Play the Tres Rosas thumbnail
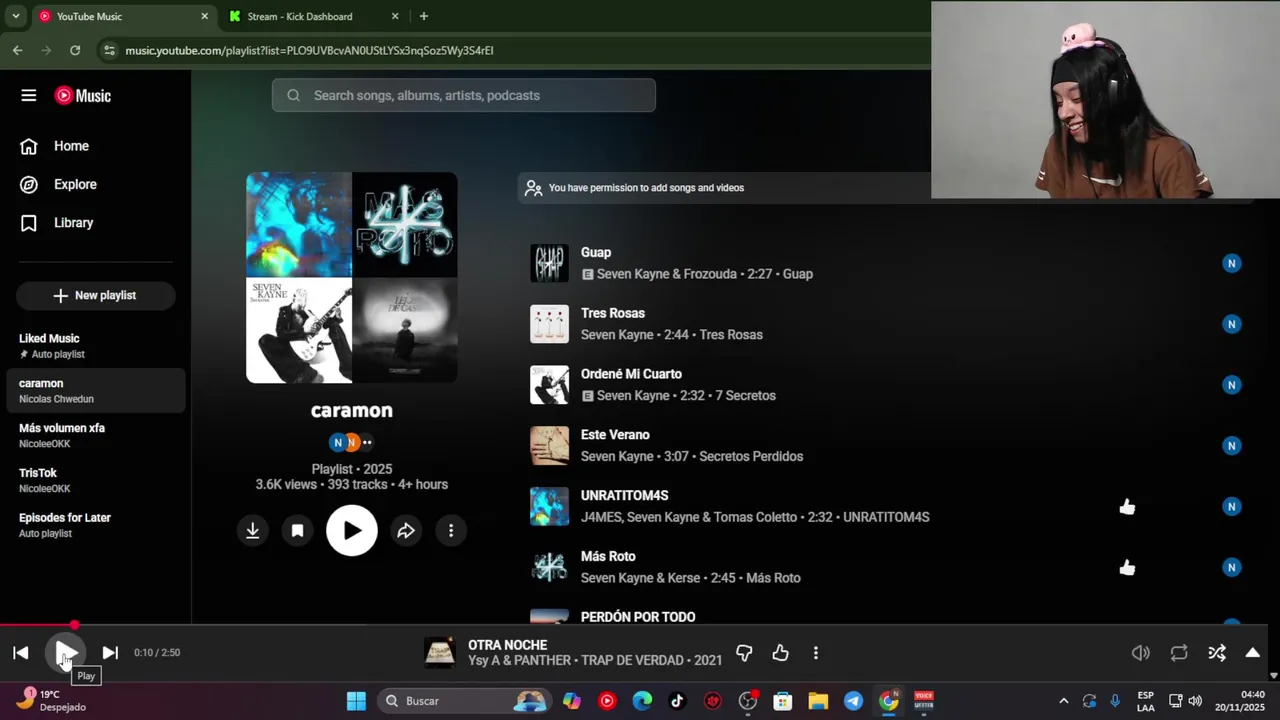Image resolution: width=1280 pixels, height=720 pixels. (x=549, y=324)
